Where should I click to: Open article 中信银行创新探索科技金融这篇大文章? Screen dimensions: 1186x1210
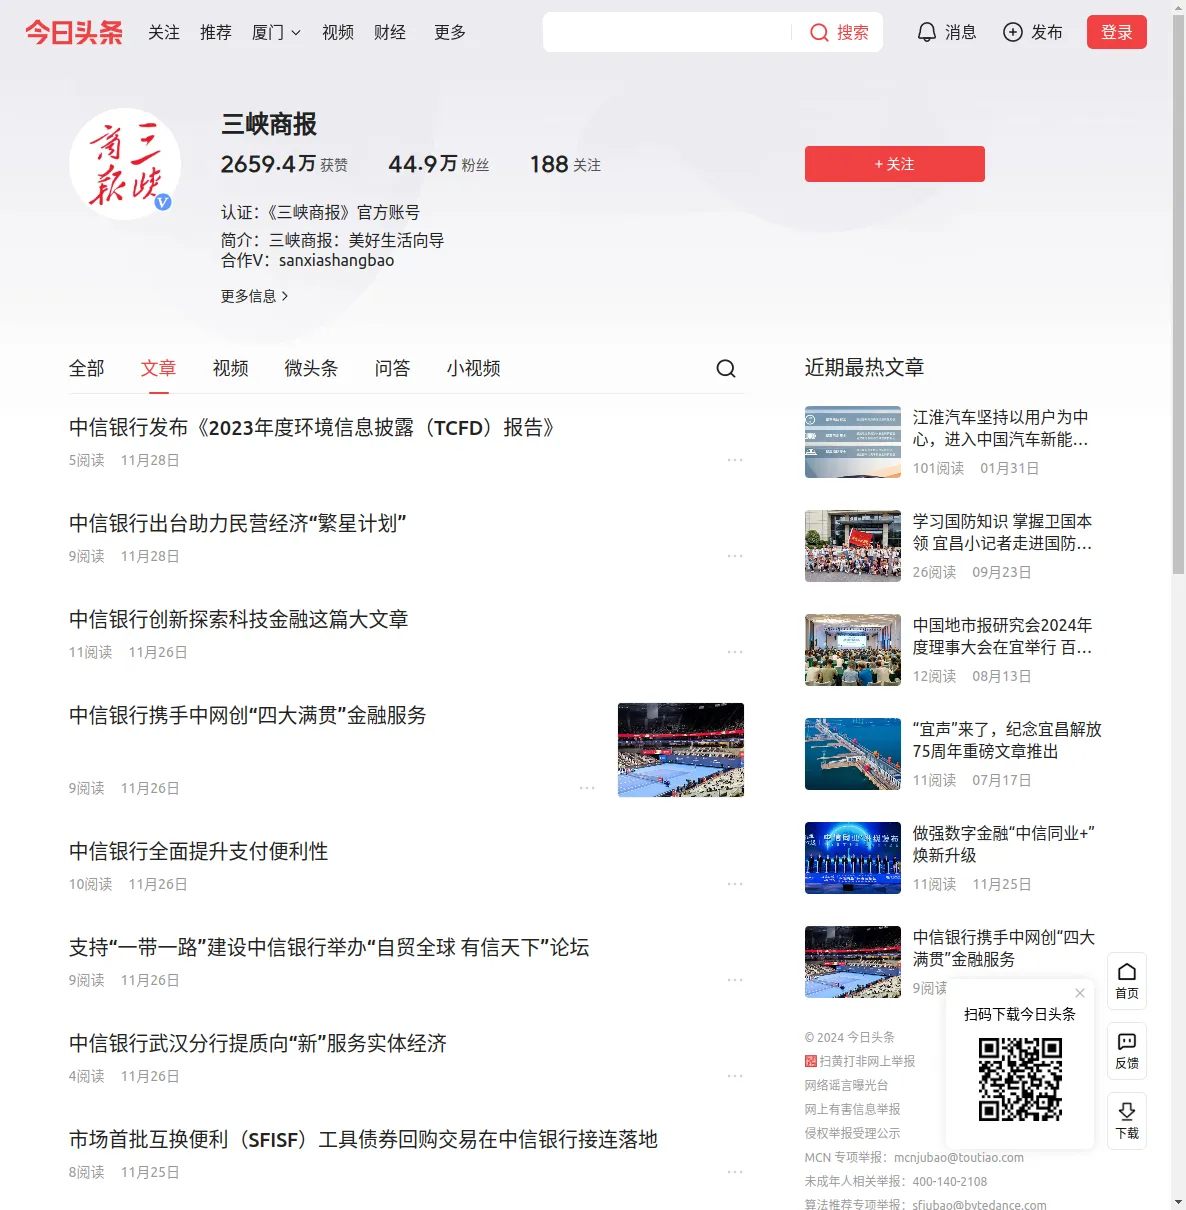(x=239, y=620)
